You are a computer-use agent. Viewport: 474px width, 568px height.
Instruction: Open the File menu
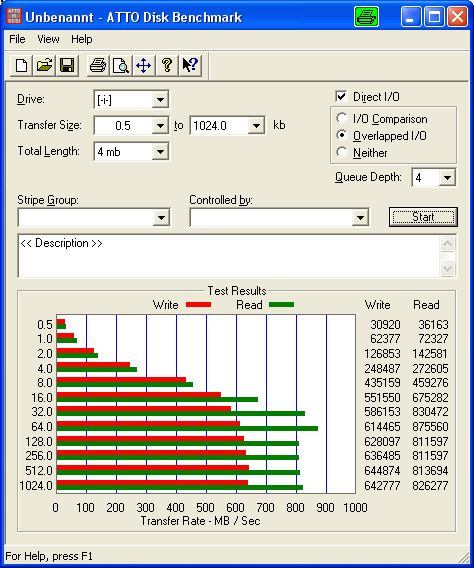coord(17,39)
